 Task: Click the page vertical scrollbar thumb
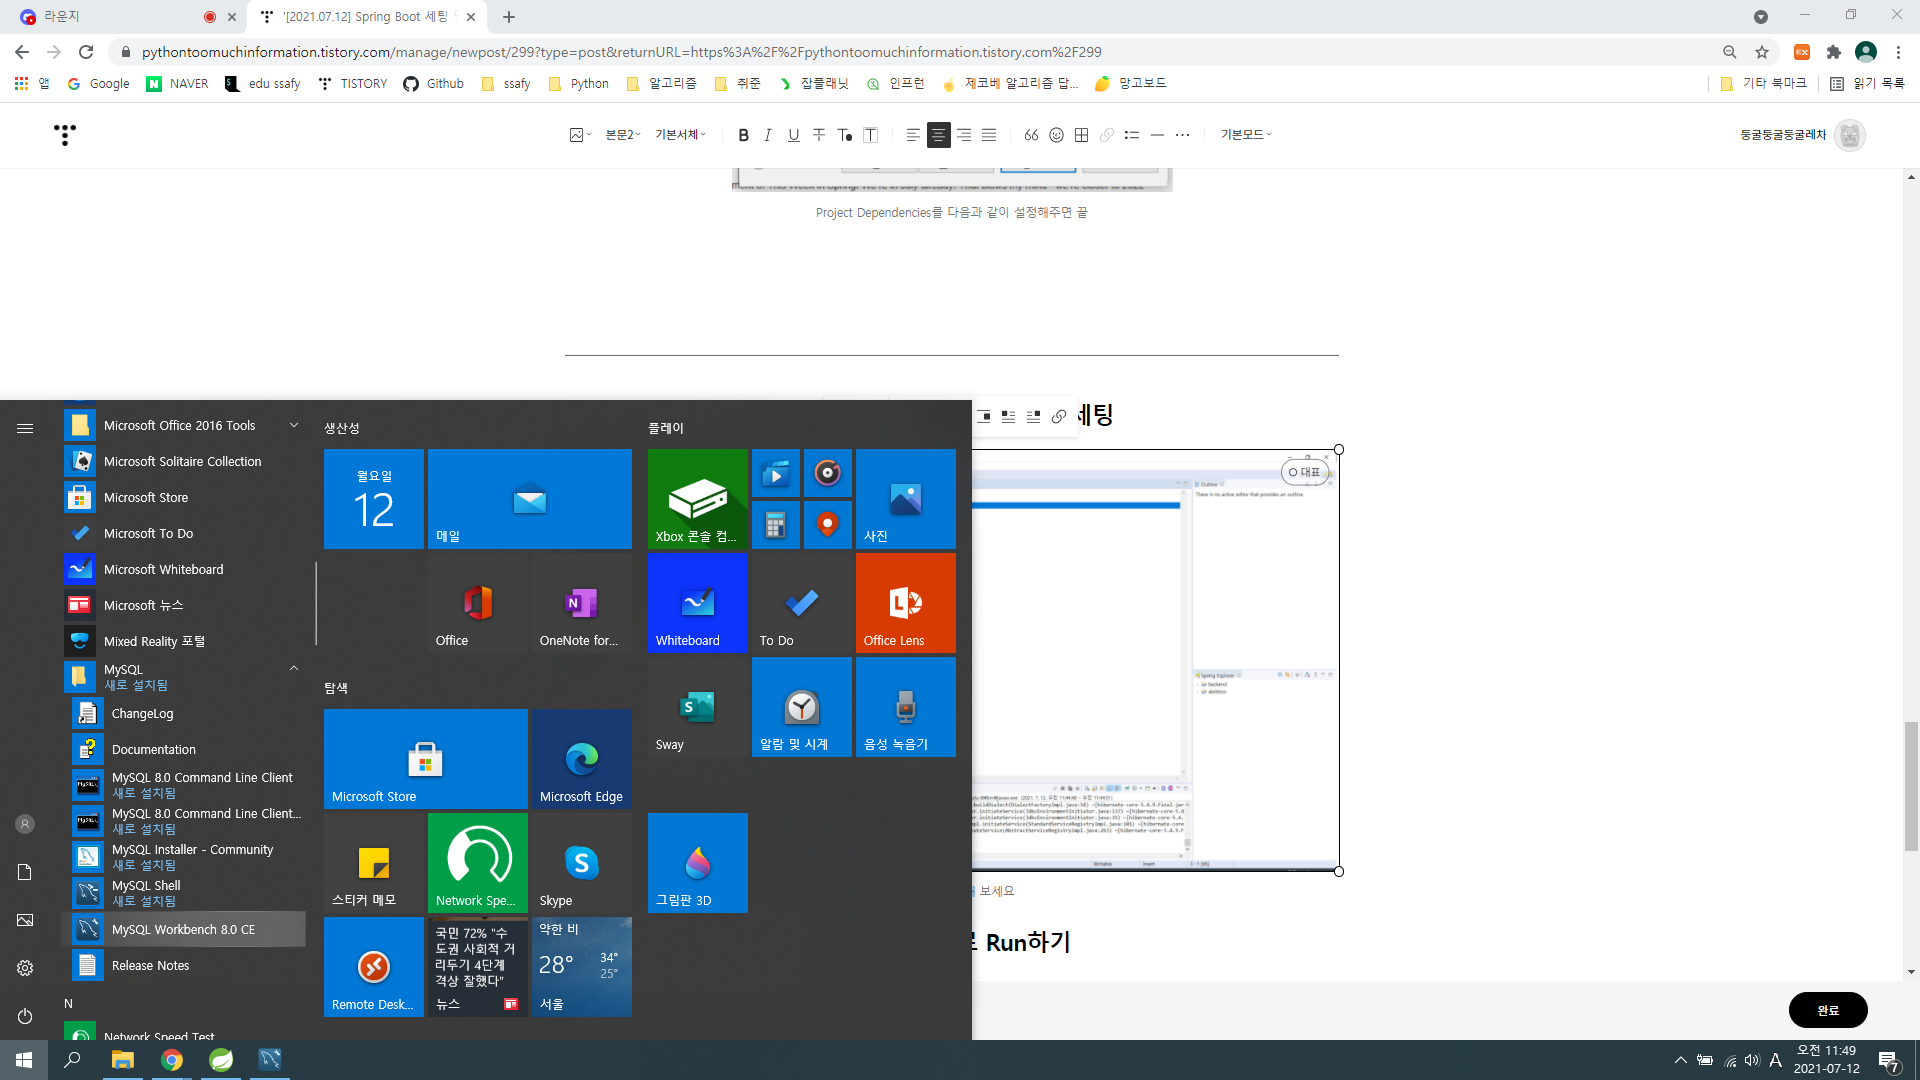(x=1911, y=785)
